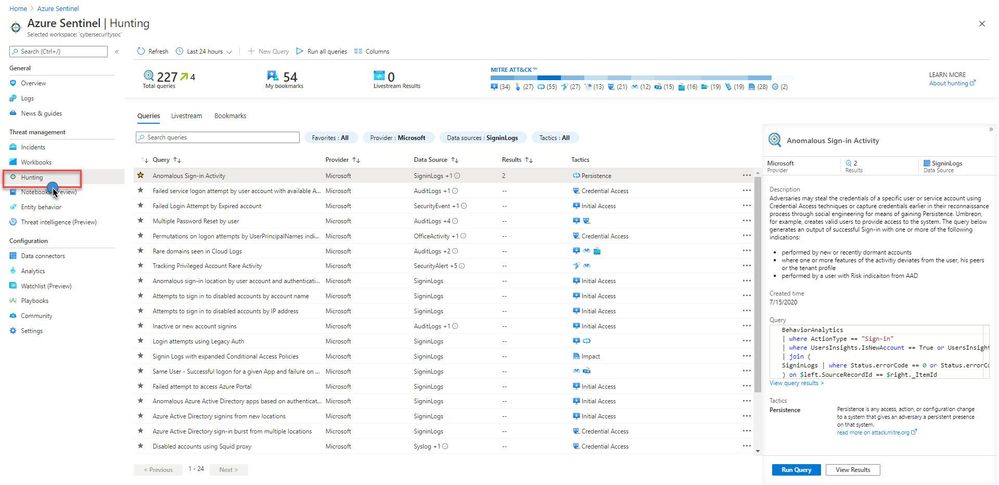Open more options for Multiple Password Reset by user
This screenshot has width=999, height=485.
(x=746, y=221)
